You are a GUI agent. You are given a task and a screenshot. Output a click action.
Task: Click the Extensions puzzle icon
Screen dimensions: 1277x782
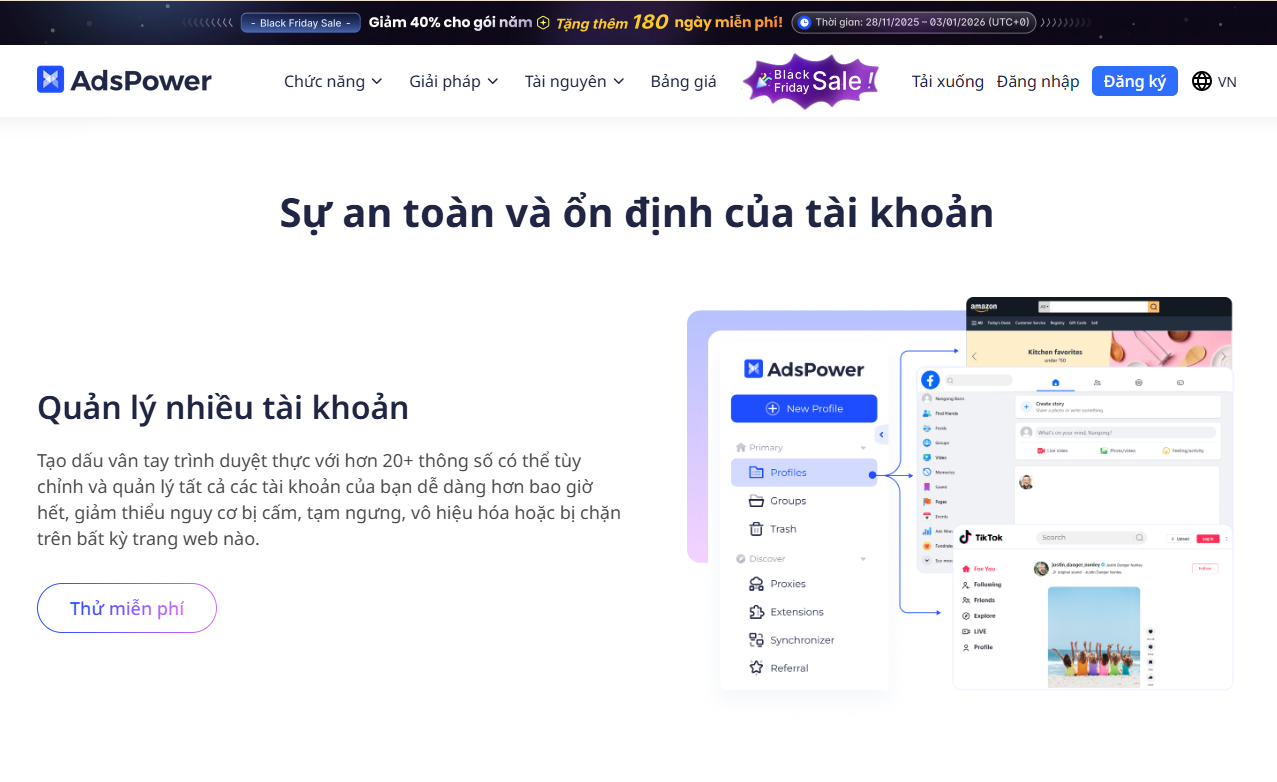[x=756, y=611]
